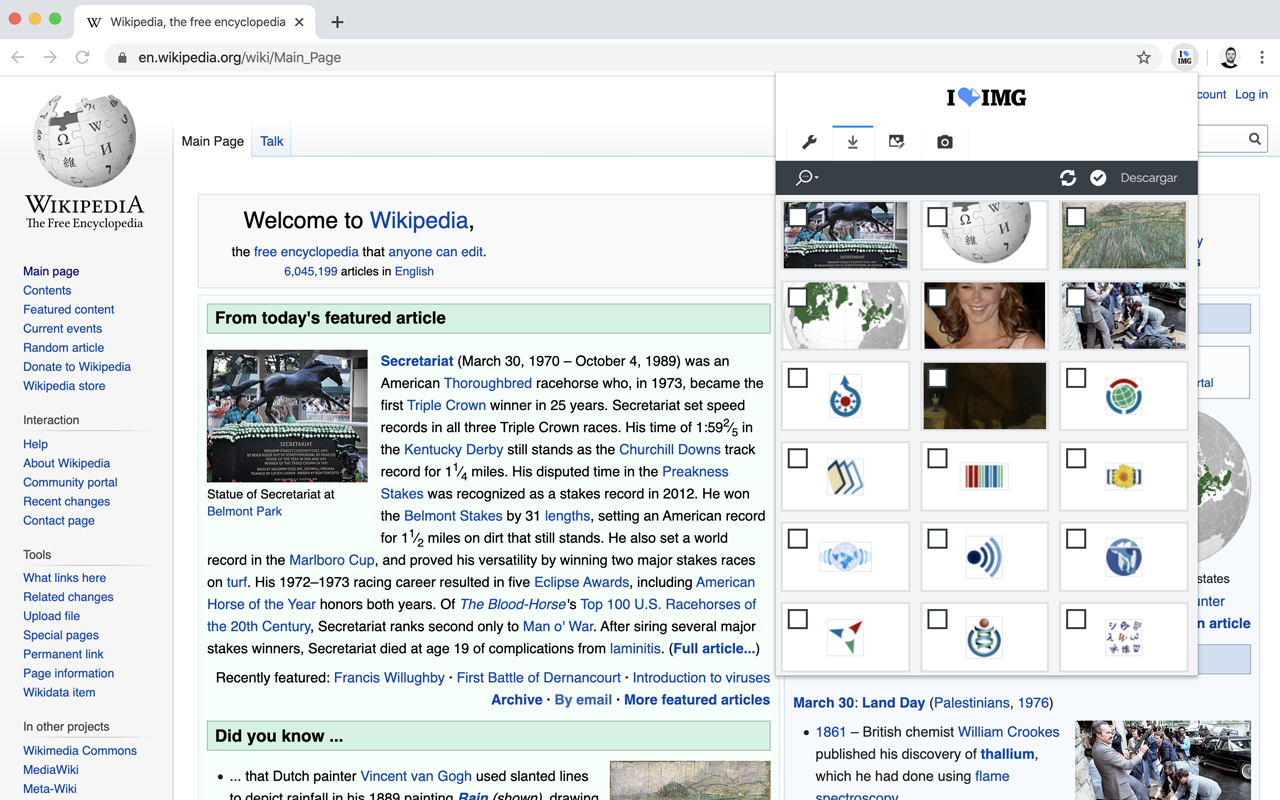Click the Kentucky Derby link

click(453, 449)
